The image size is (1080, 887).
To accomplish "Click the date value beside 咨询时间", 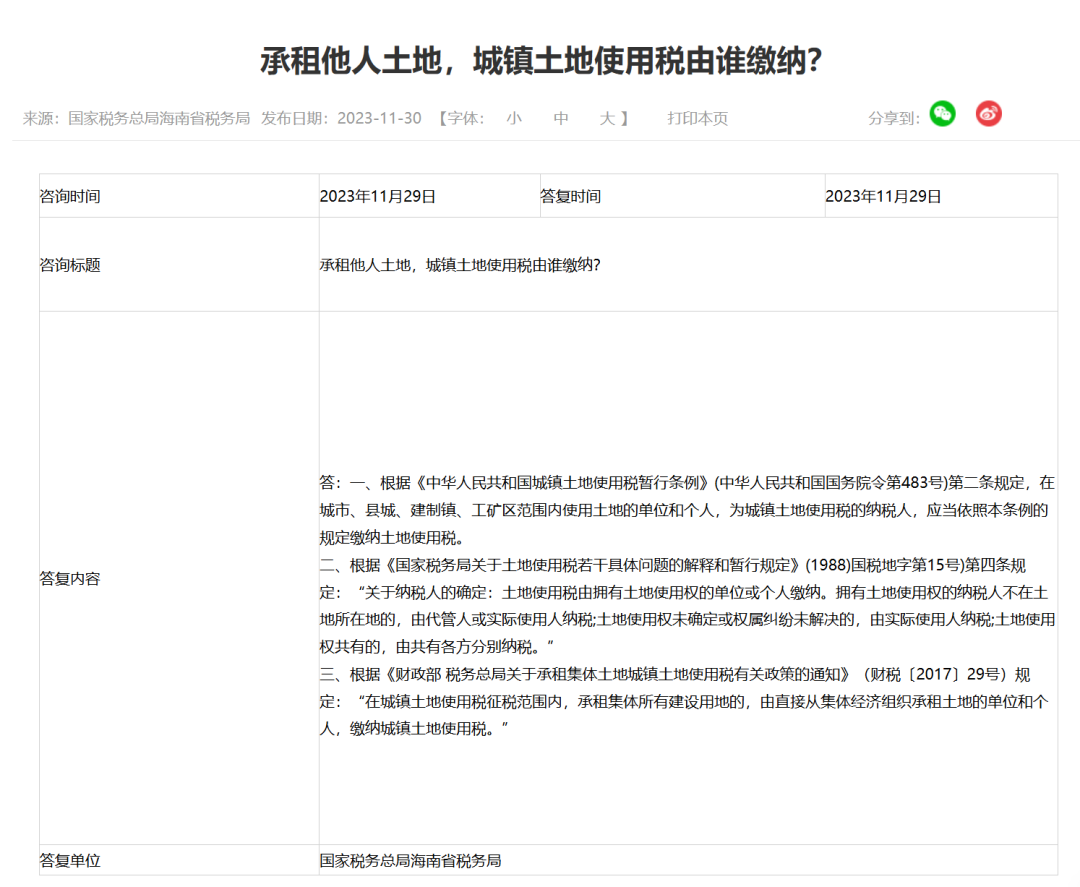I will 378,196.
